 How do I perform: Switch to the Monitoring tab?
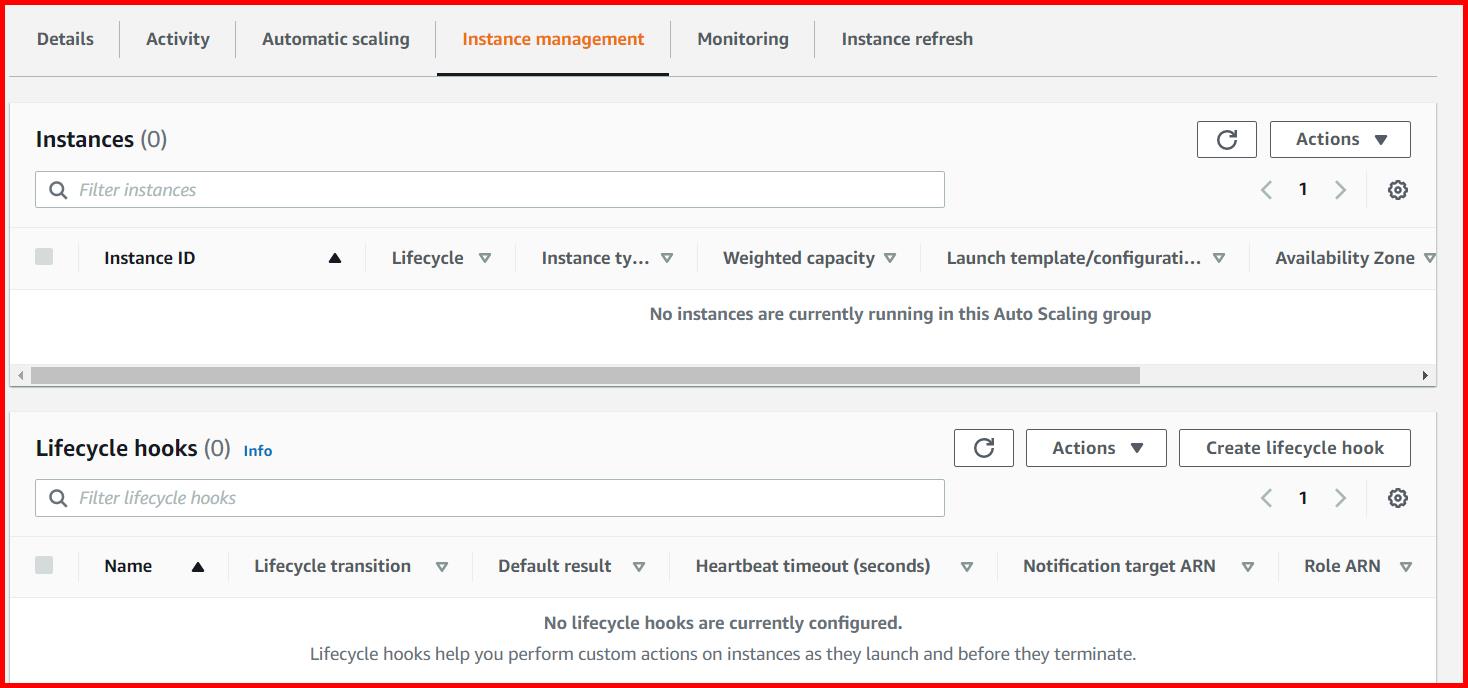742,38
